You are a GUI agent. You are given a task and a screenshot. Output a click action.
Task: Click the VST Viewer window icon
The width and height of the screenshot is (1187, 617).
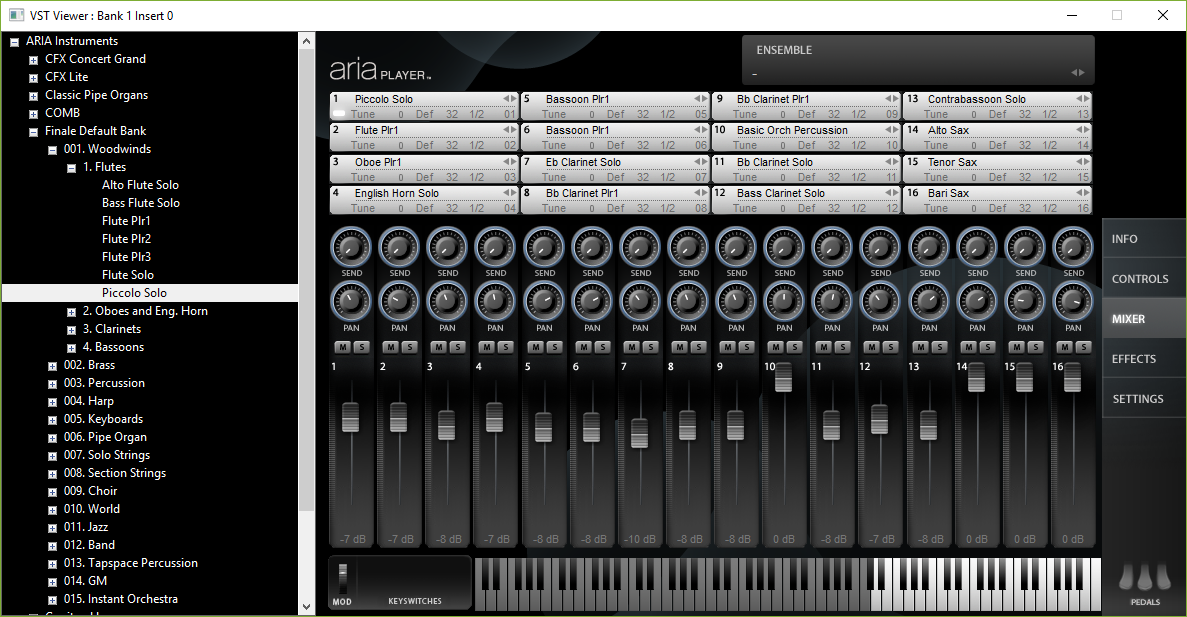(x=16, y=15)
